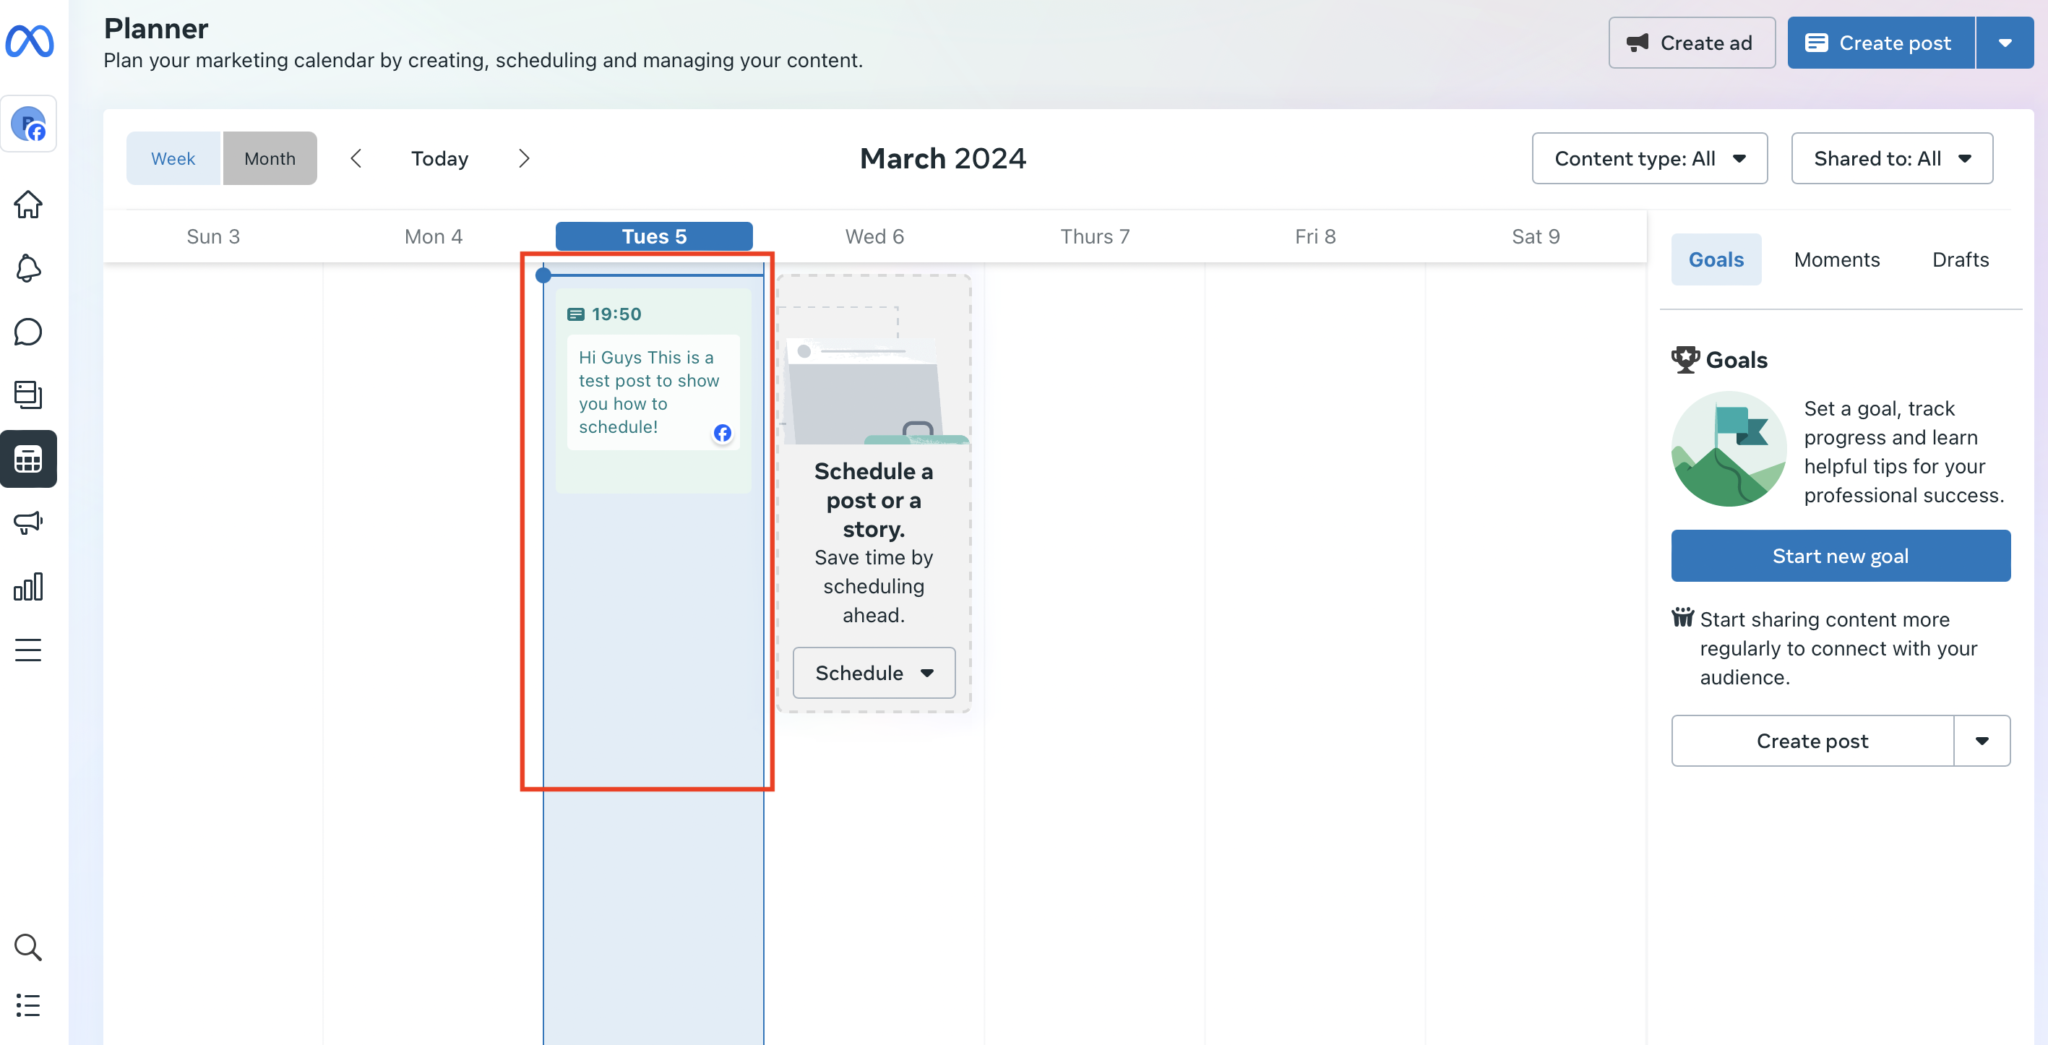Click the Search magnifier icon
Image resolution: width=2048 pixels, height=1045 pixels.
28,947
